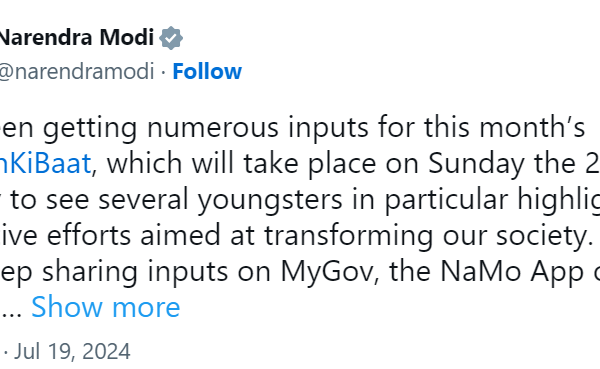Open the @narendramodi handle link
Viewport: 600px width, 369px height.
coord(77,72)
